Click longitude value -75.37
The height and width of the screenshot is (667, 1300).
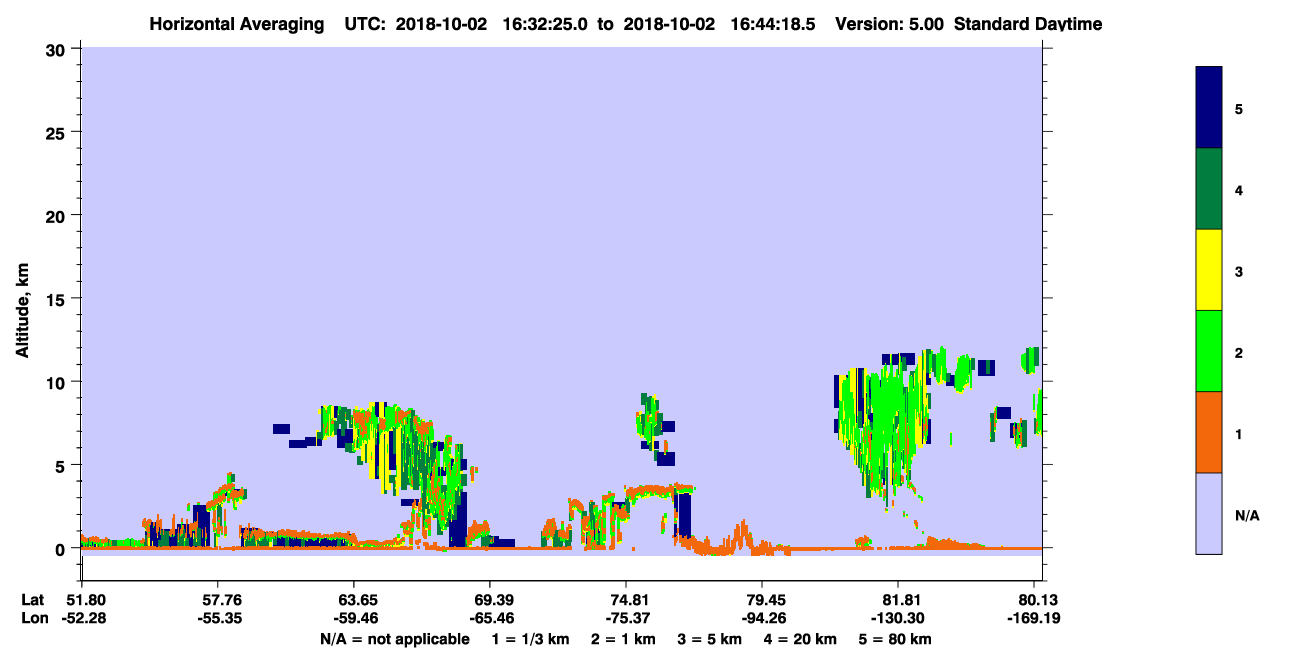pos(626,618)
